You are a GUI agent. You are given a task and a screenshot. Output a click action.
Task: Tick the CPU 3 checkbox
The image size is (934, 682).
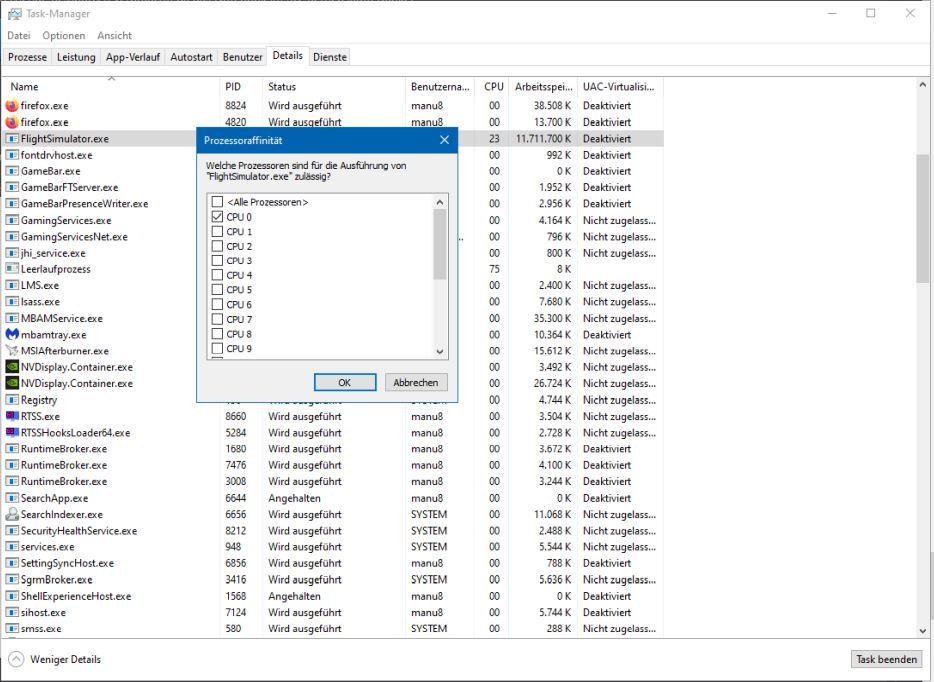click(x=217, y=261)
